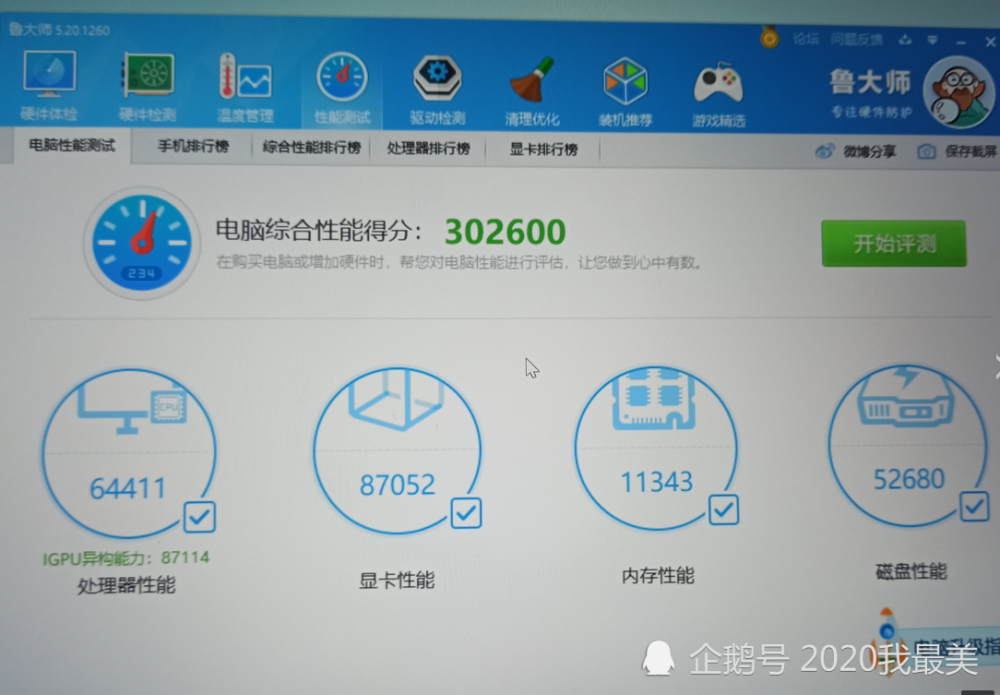
Task: Click the 鲁大师 mascot avatar
Action: click(x=959, y=92)
